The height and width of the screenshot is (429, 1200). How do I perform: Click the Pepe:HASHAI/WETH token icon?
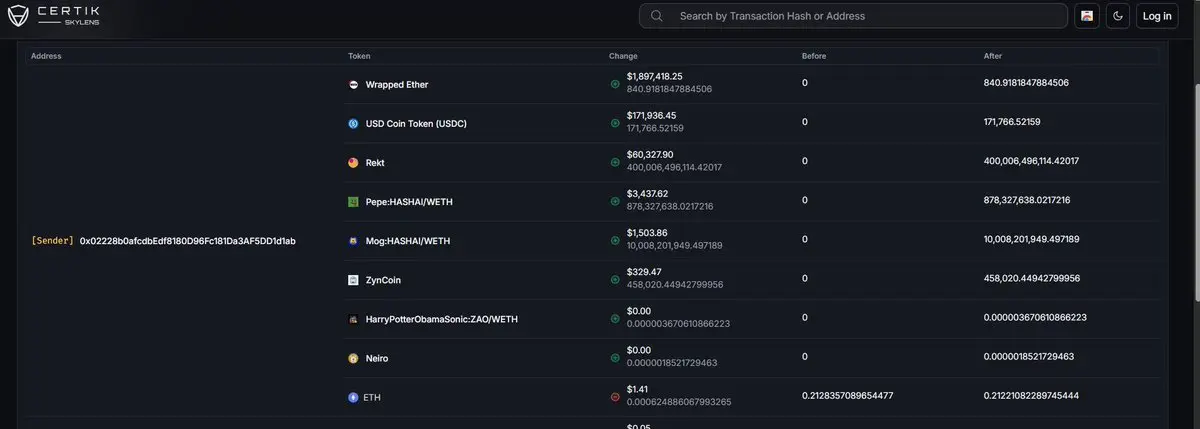(353, 202)
